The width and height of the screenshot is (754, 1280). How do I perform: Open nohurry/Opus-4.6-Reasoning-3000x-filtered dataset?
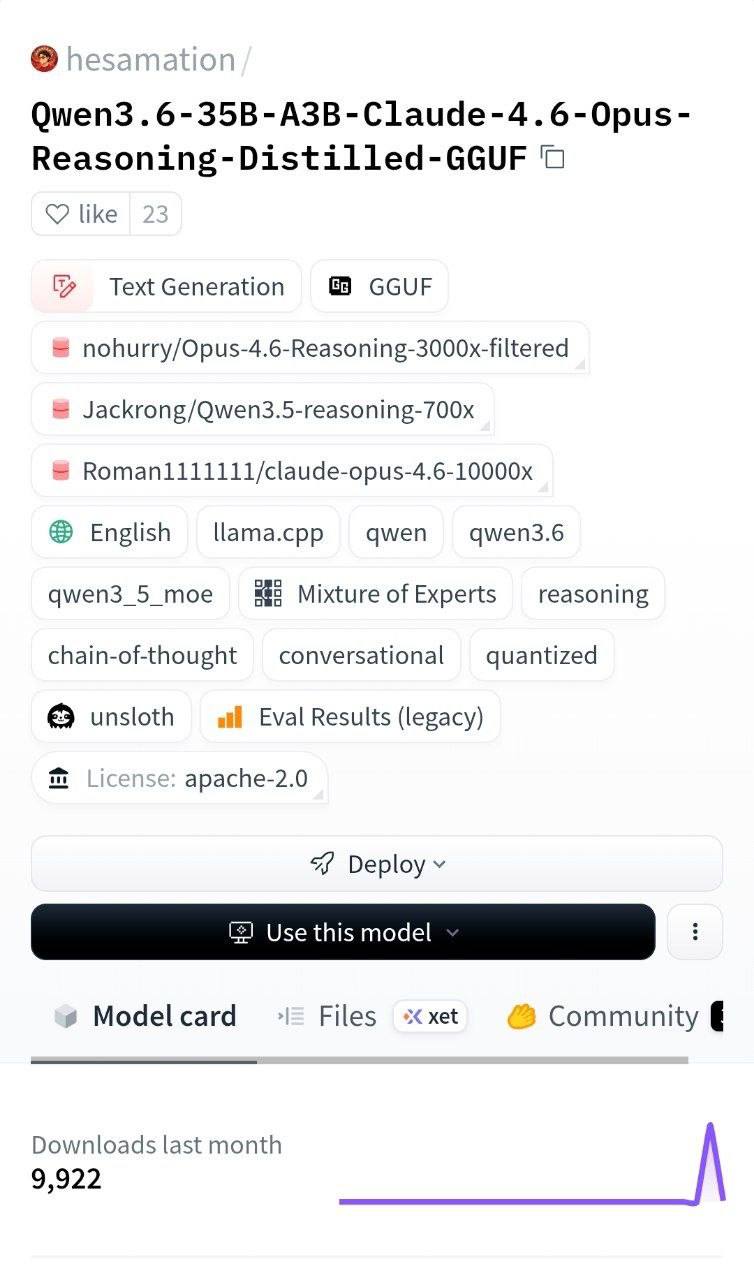tap(310, 348)
